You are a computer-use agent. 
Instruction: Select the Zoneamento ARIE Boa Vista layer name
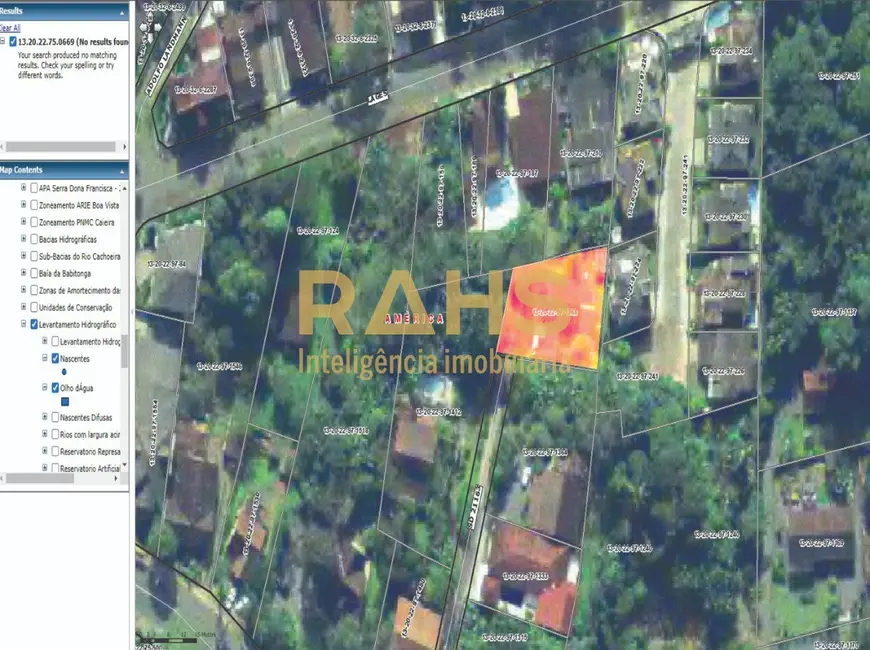[80, 205]
